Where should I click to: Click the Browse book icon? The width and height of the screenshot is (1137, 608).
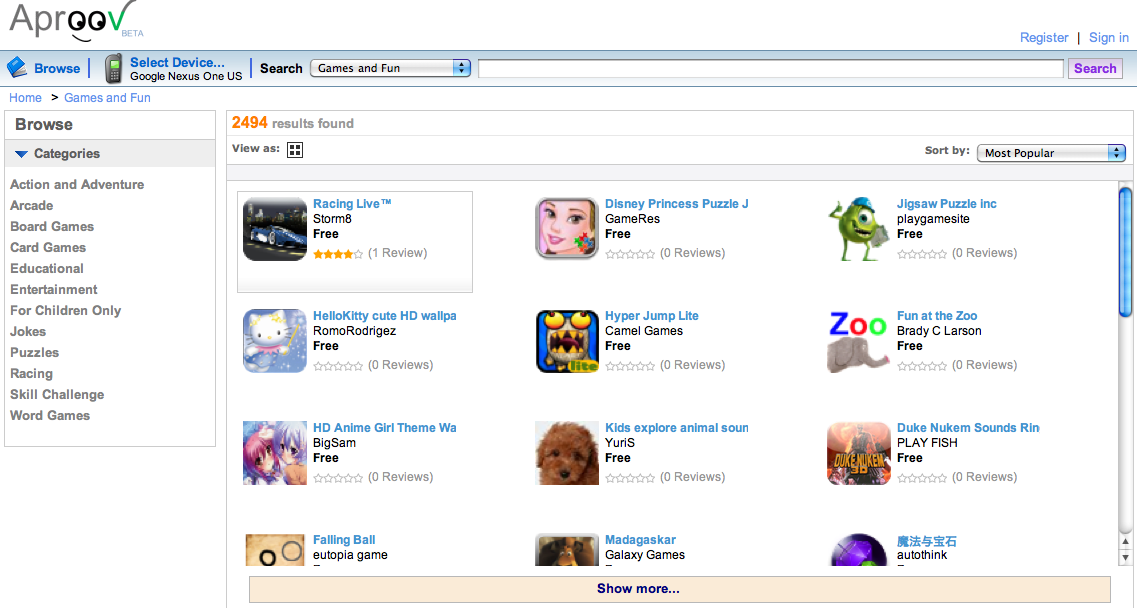click(x=17, y=67)
